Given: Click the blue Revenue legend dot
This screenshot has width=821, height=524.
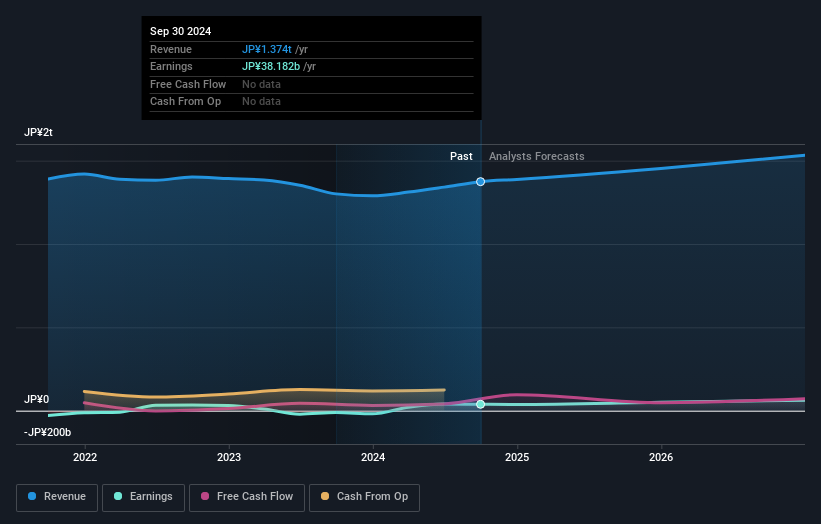Looking at the screenshot, I should pyautogui.click(x=32, y=496).
